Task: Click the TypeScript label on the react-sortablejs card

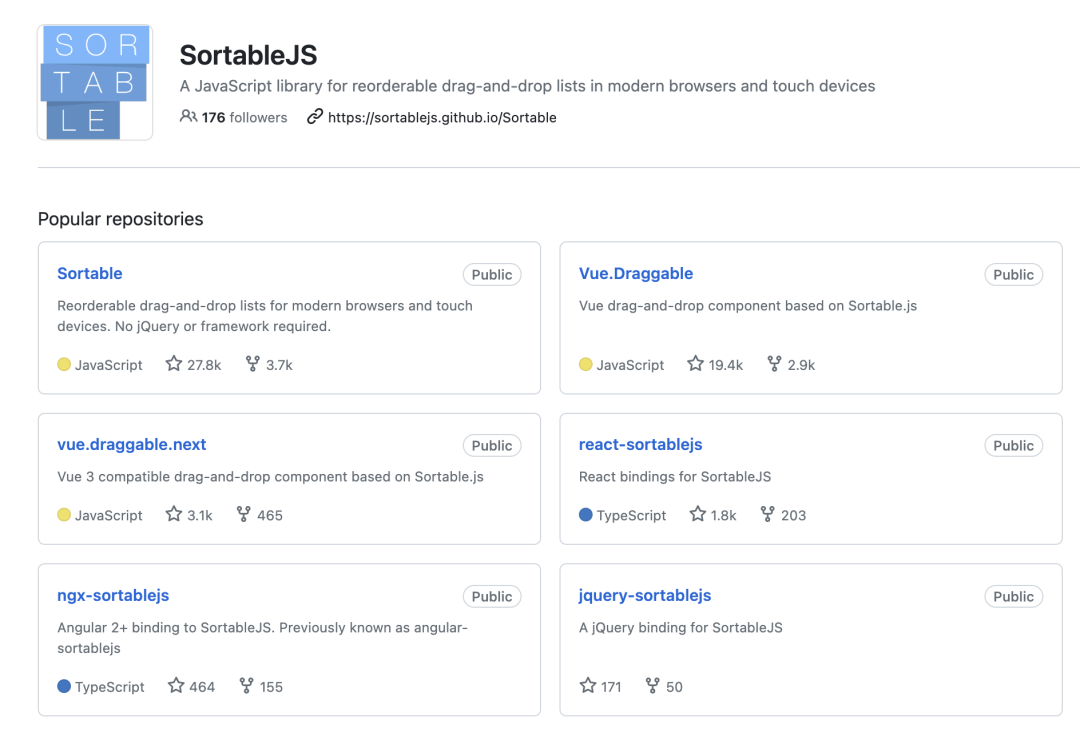Action: (632, 515)
